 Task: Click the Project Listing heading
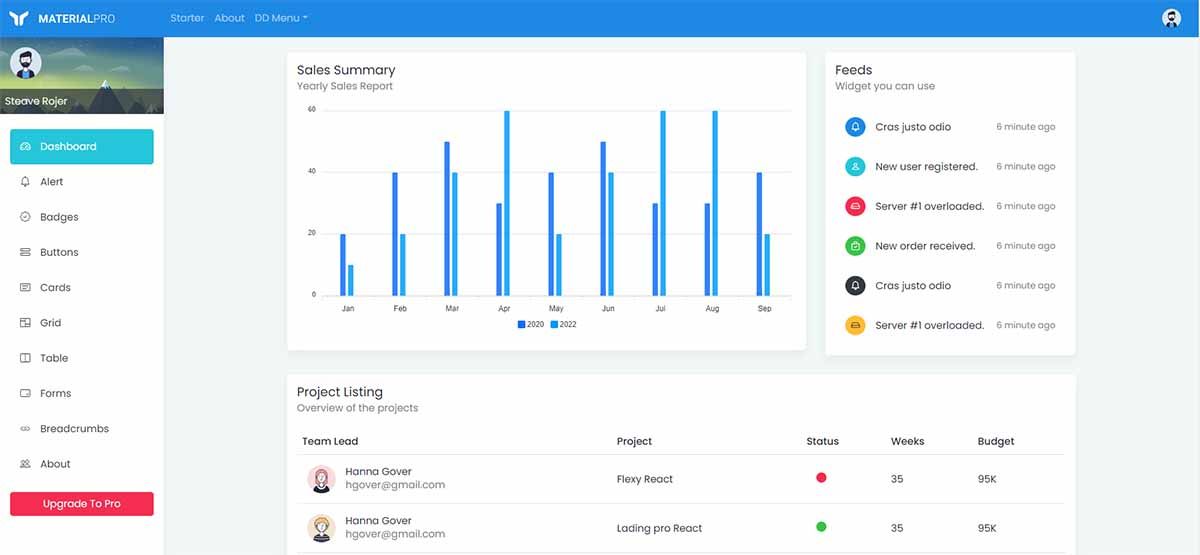coord(340,392)
